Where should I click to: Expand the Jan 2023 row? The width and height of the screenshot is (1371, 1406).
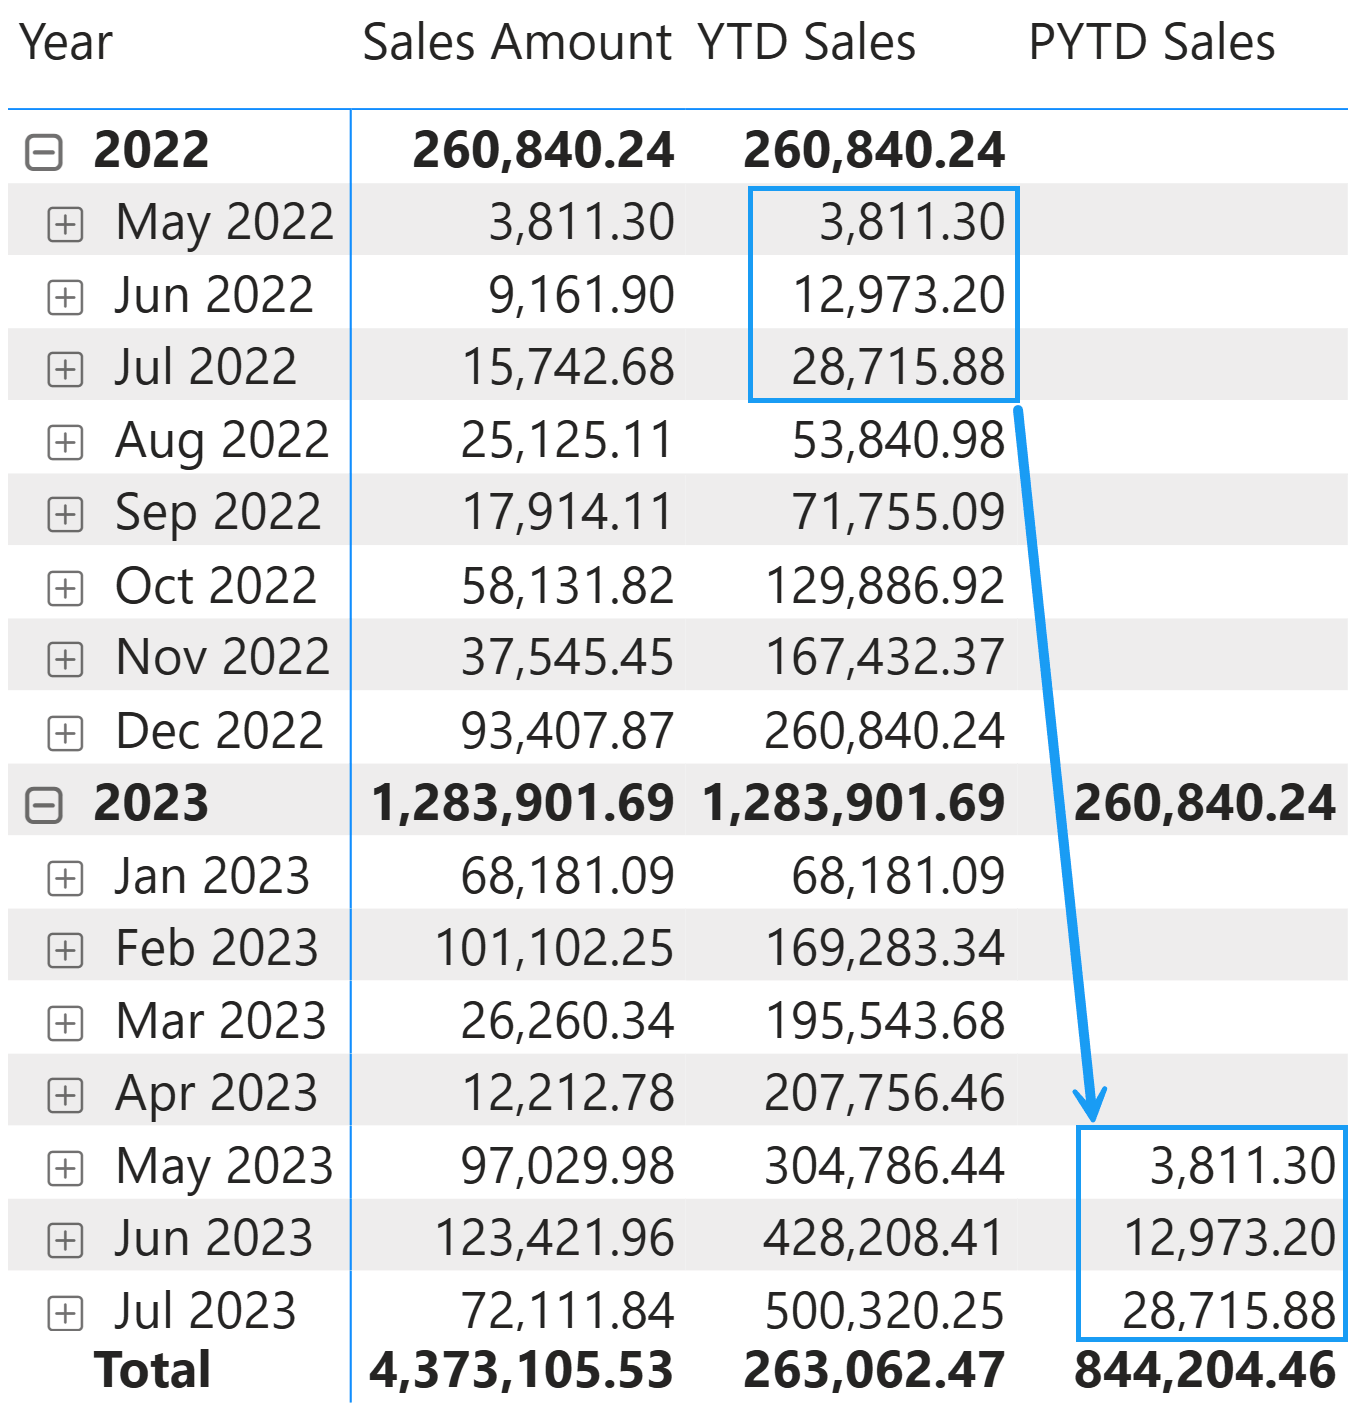tap(65, 878)
